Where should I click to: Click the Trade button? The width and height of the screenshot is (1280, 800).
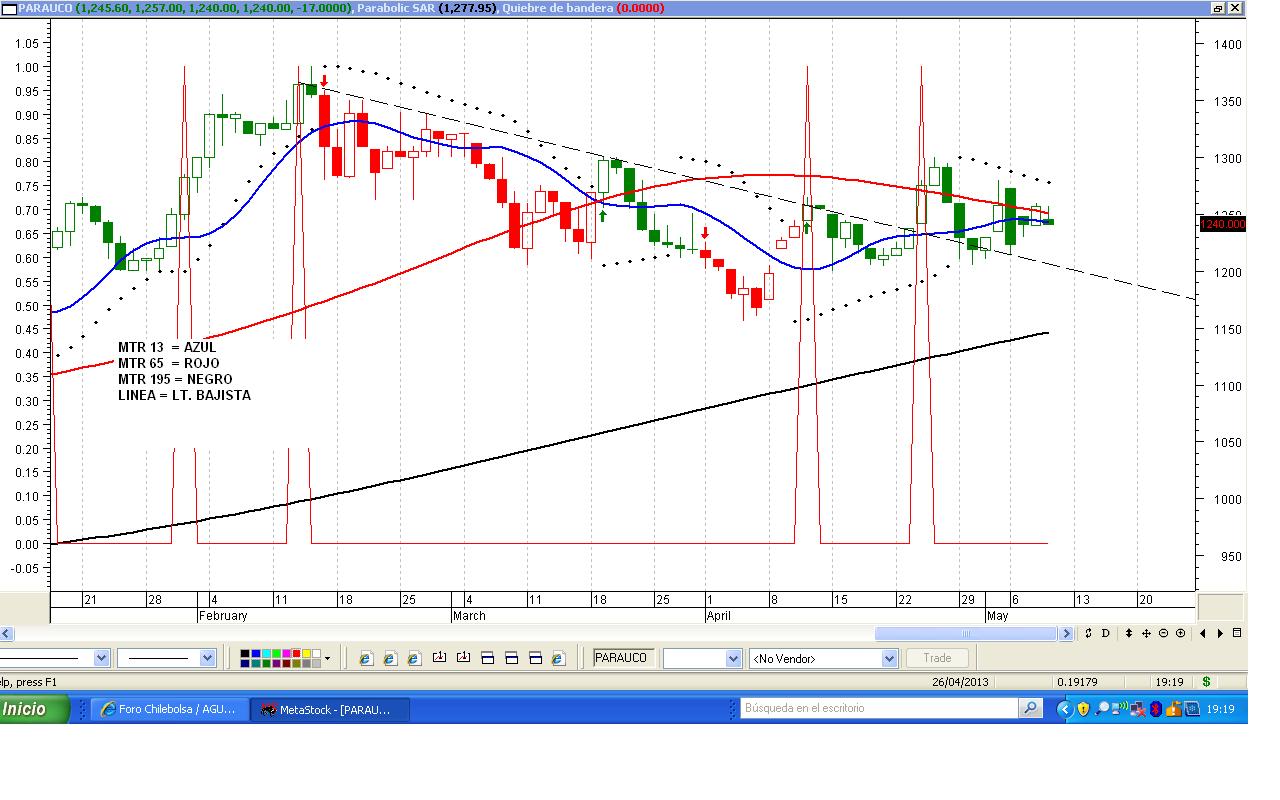click(x=937, y=658)
